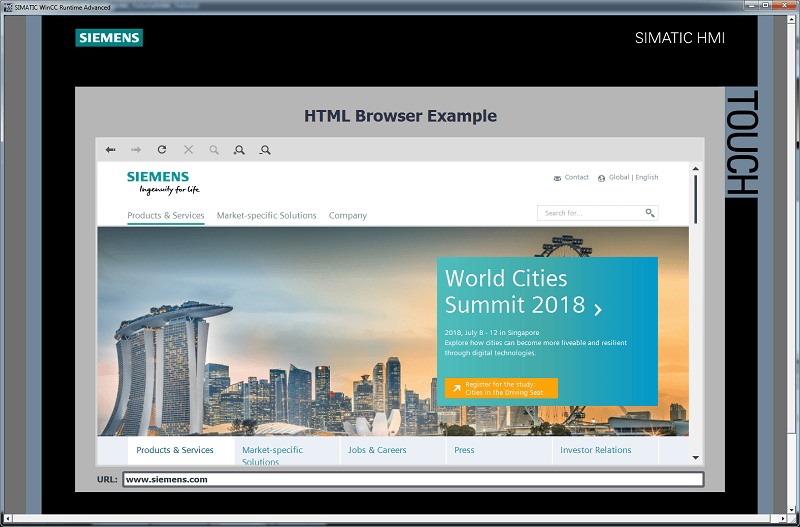Reload the page with refresh icon
This screenshot has width=800, height=527.
coord(162,149)
